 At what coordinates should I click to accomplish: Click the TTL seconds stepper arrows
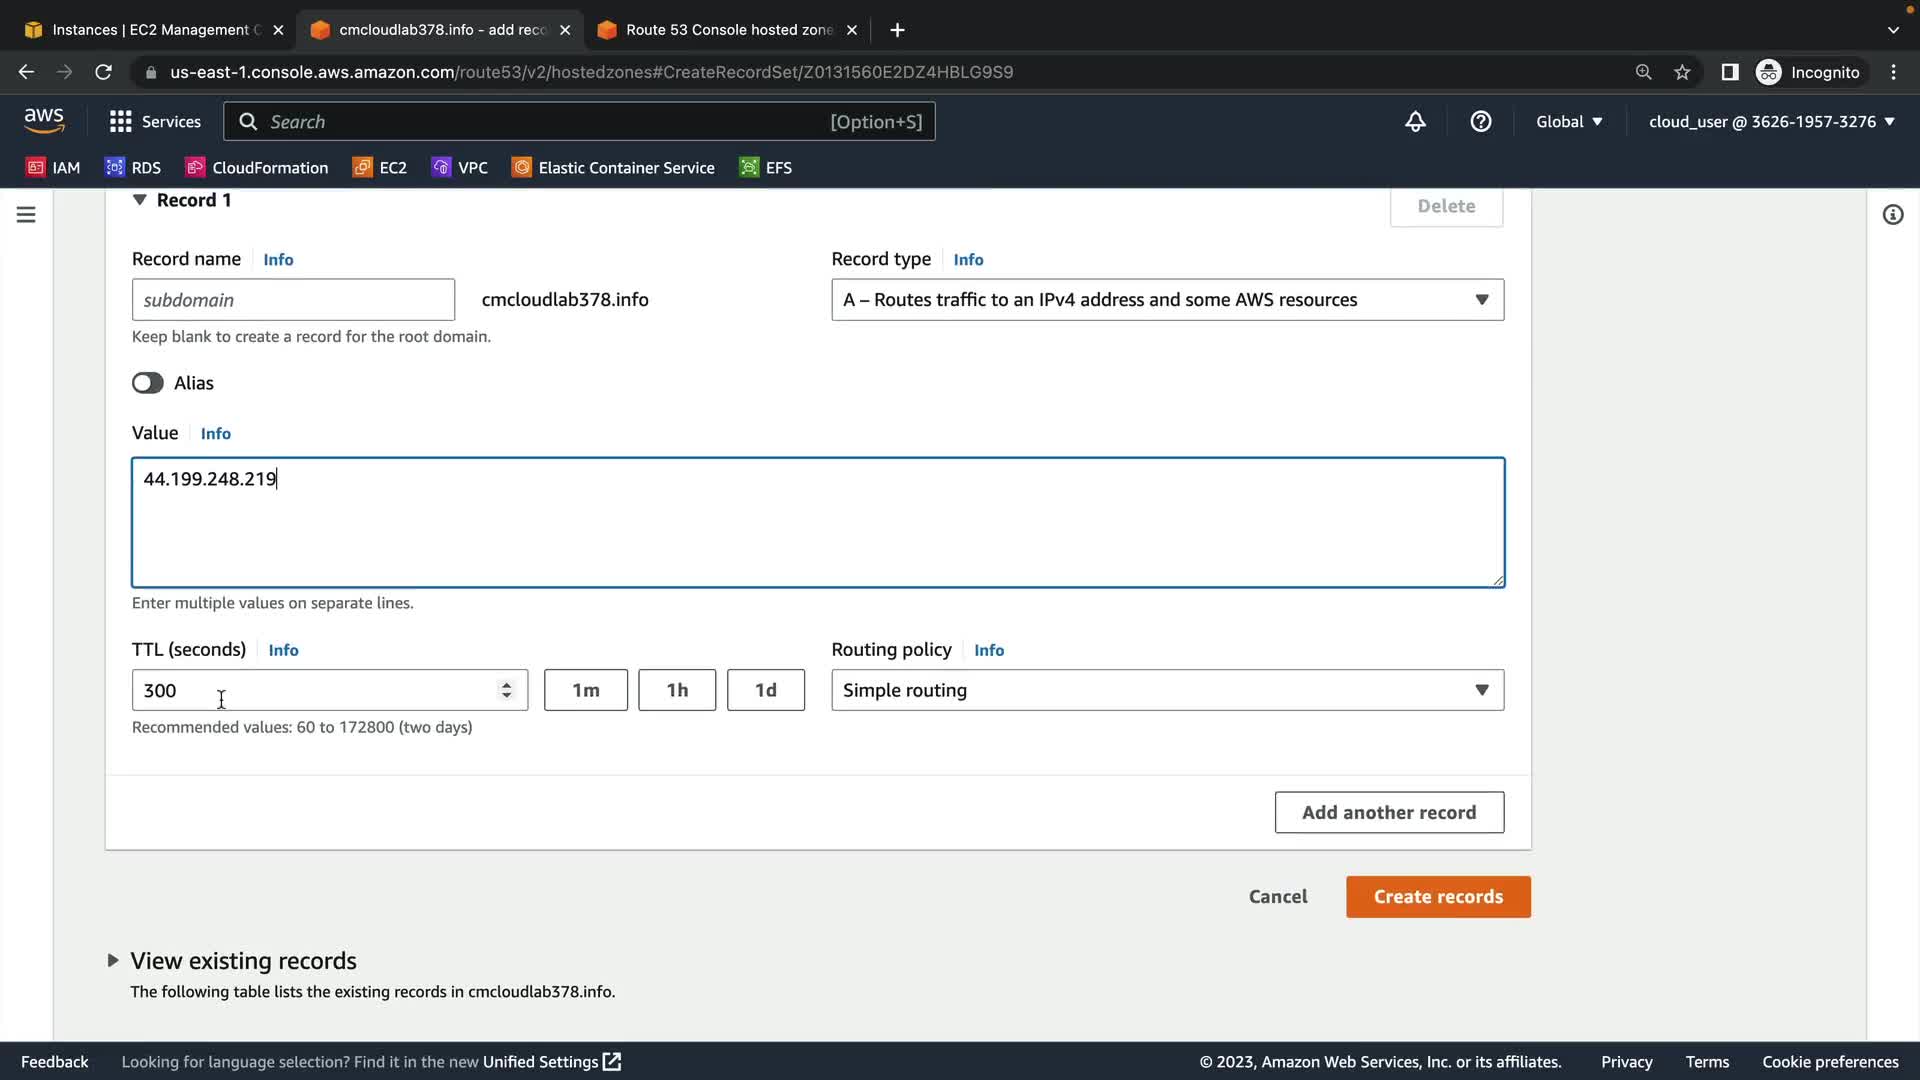click(x=506, y=690)
